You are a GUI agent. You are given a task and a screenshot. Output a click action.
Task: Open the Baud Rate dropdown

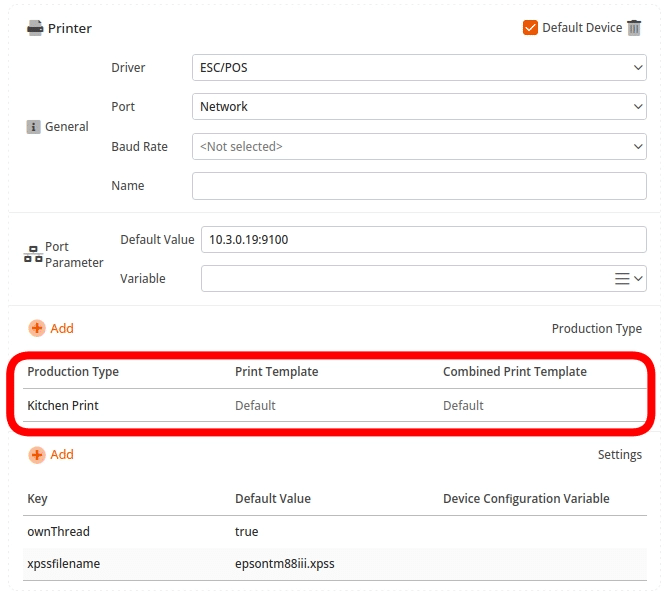[418, 147]
